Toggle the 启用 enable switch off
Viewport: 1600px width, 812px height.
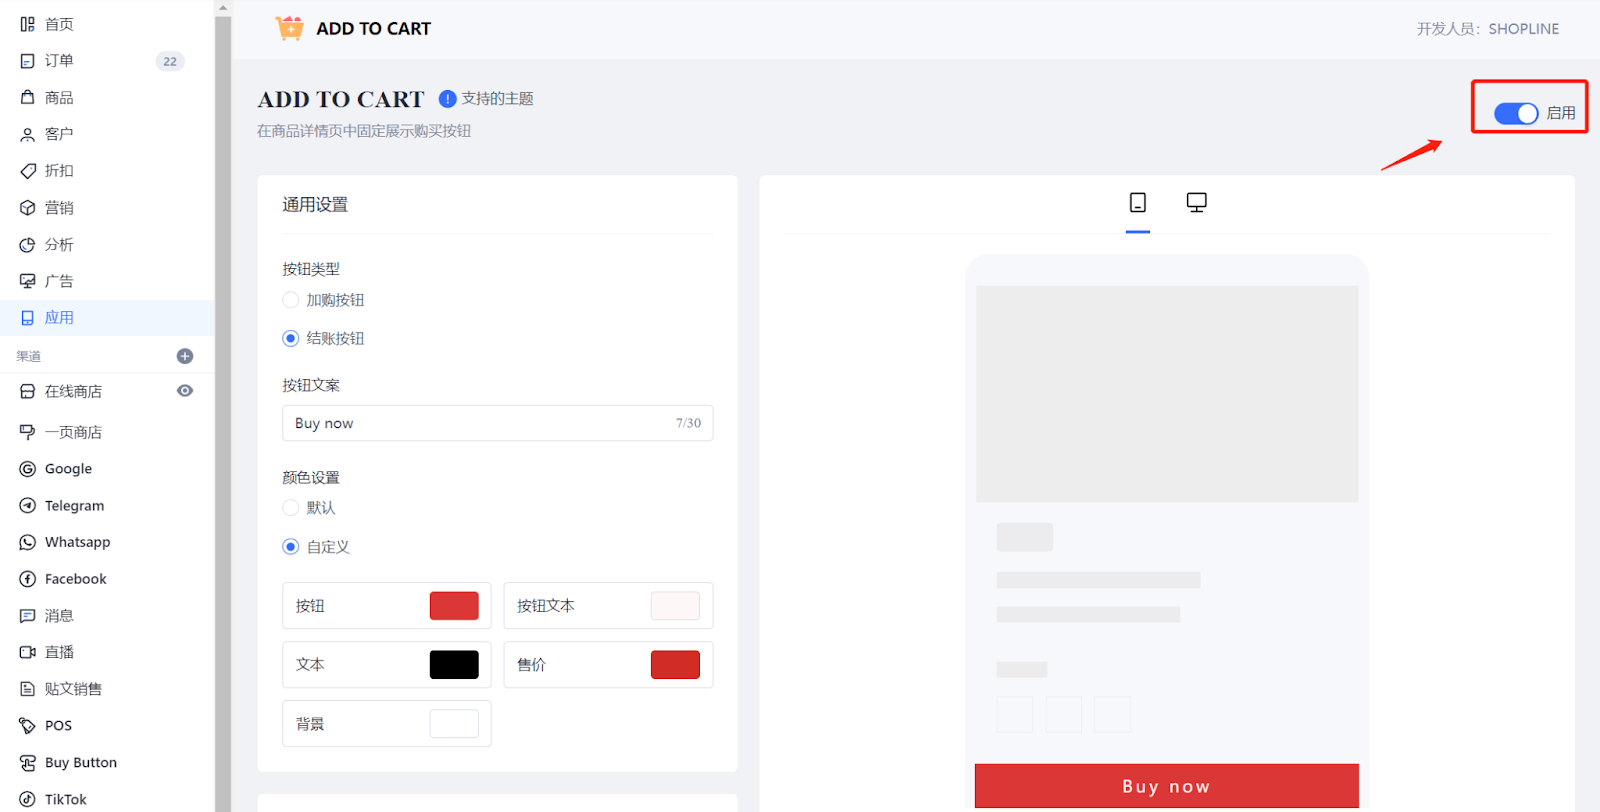pos(1515,114)
